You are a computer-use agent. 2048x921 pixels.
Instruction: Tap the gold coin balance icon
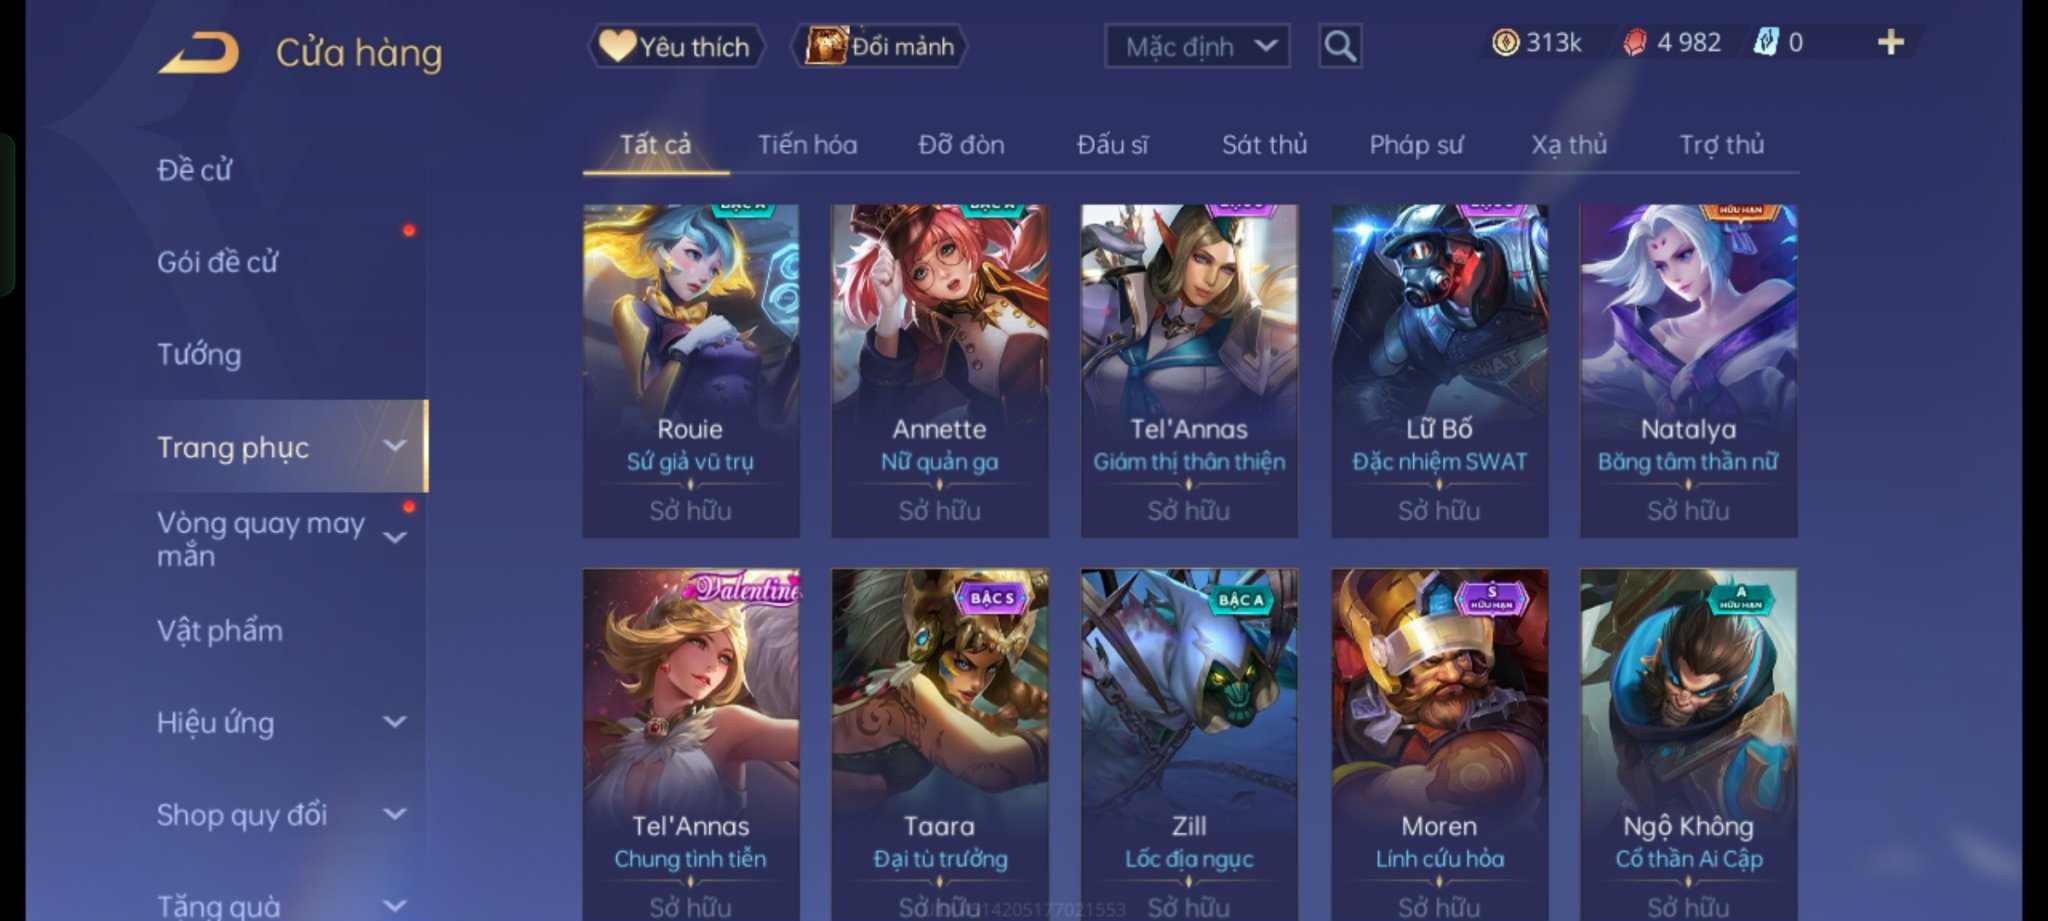(1505, 42)
